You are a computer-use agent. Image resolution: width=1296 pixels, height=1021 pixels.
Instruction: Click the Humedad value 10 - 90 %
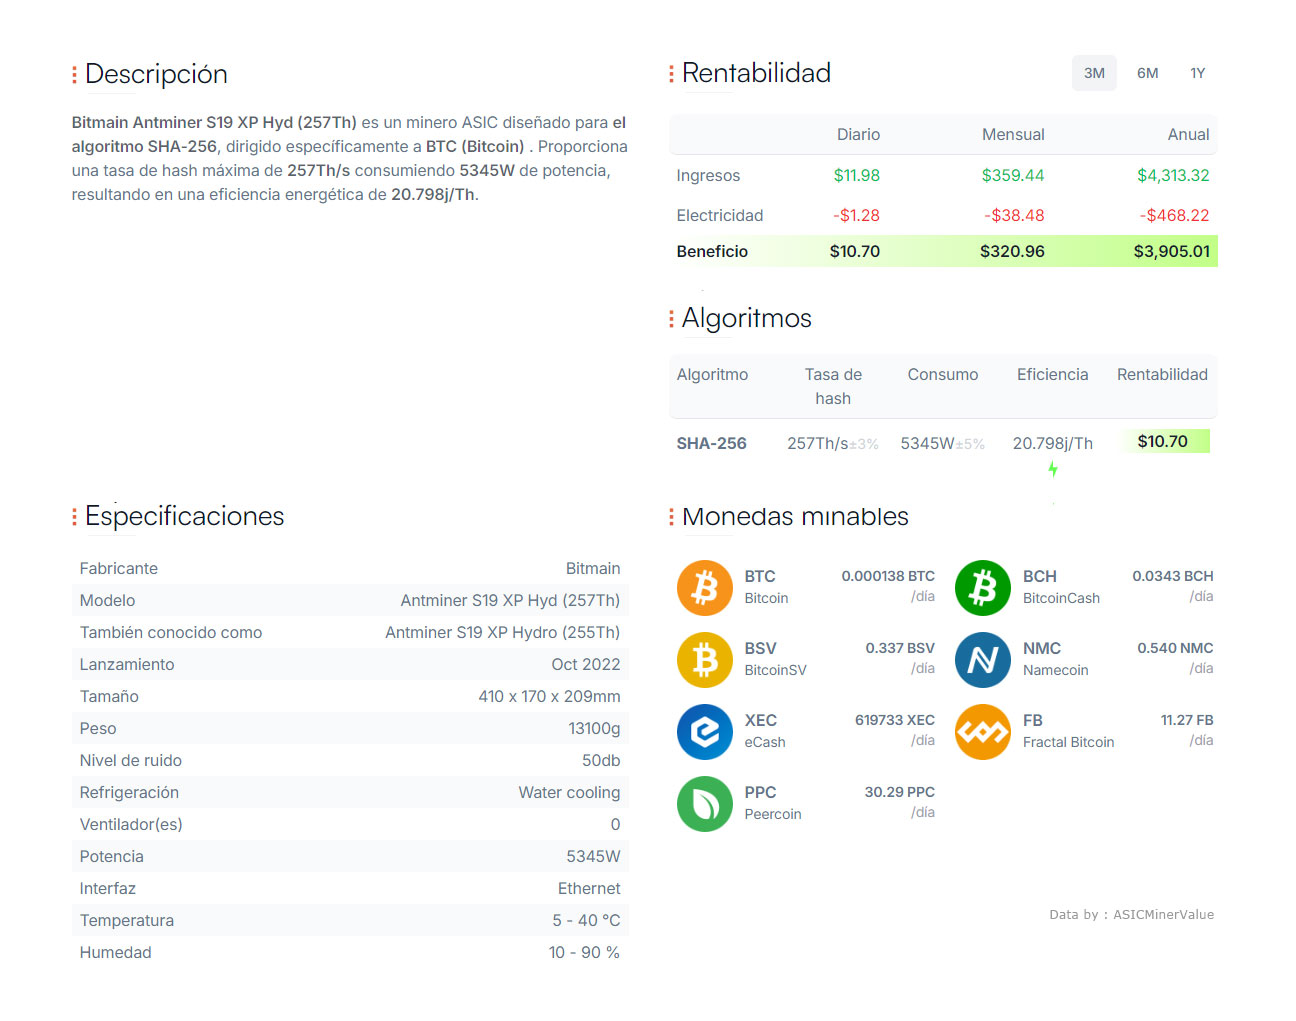[x=584, y=952]
